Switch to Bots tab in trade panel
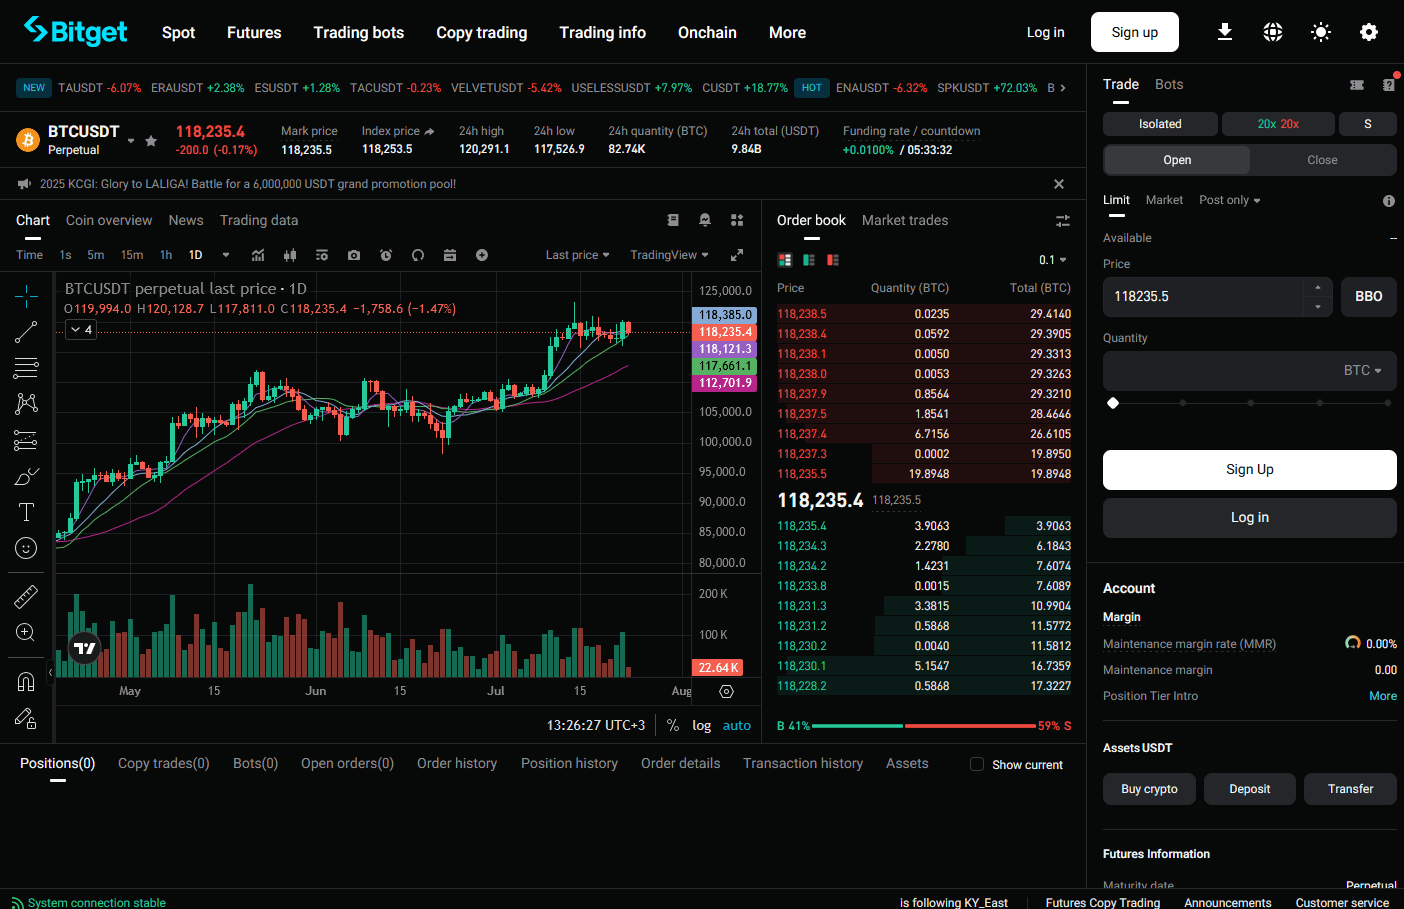This screenshot has width=1404, height=909. click(1169, 84)
